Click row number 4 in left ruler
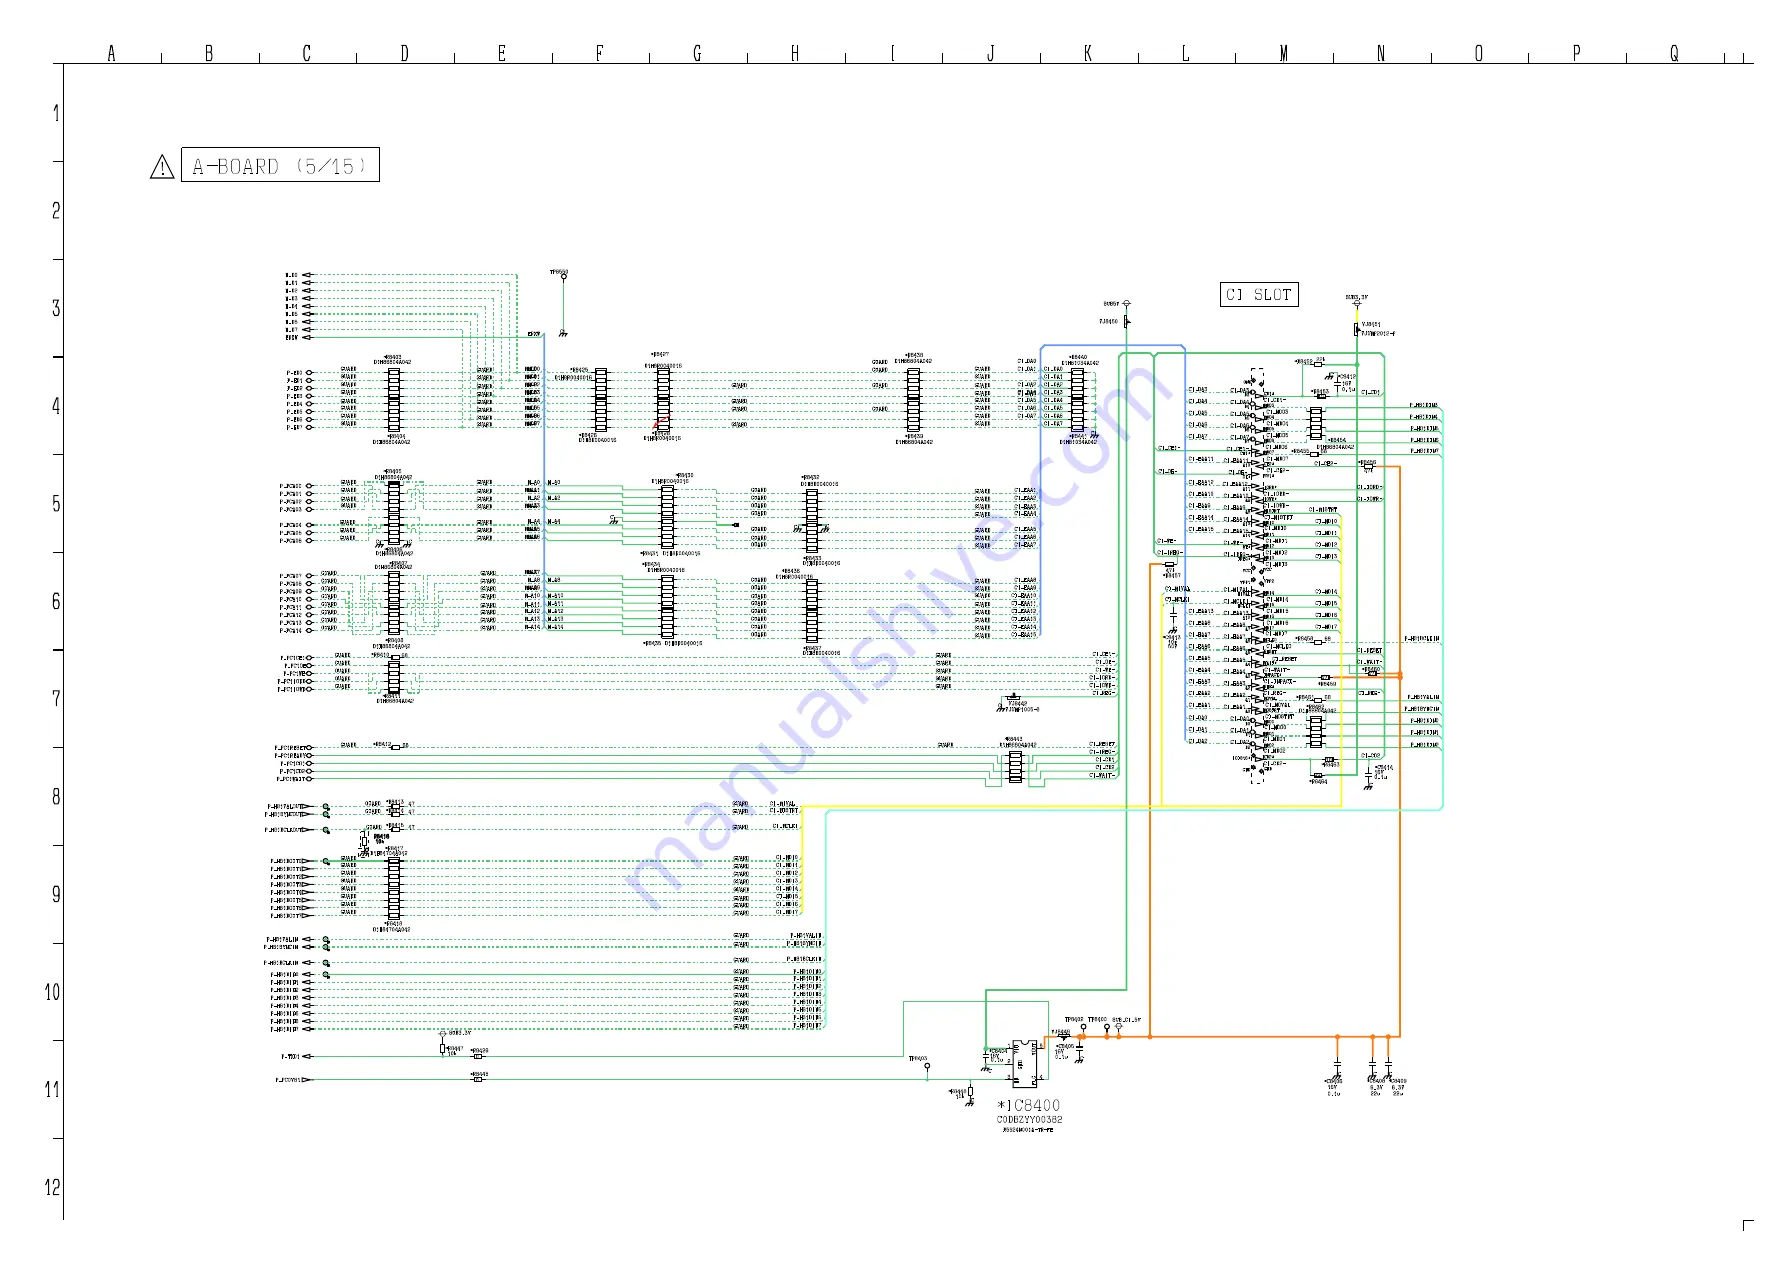The image size is (1787, 1263). (x=56, y=406)
